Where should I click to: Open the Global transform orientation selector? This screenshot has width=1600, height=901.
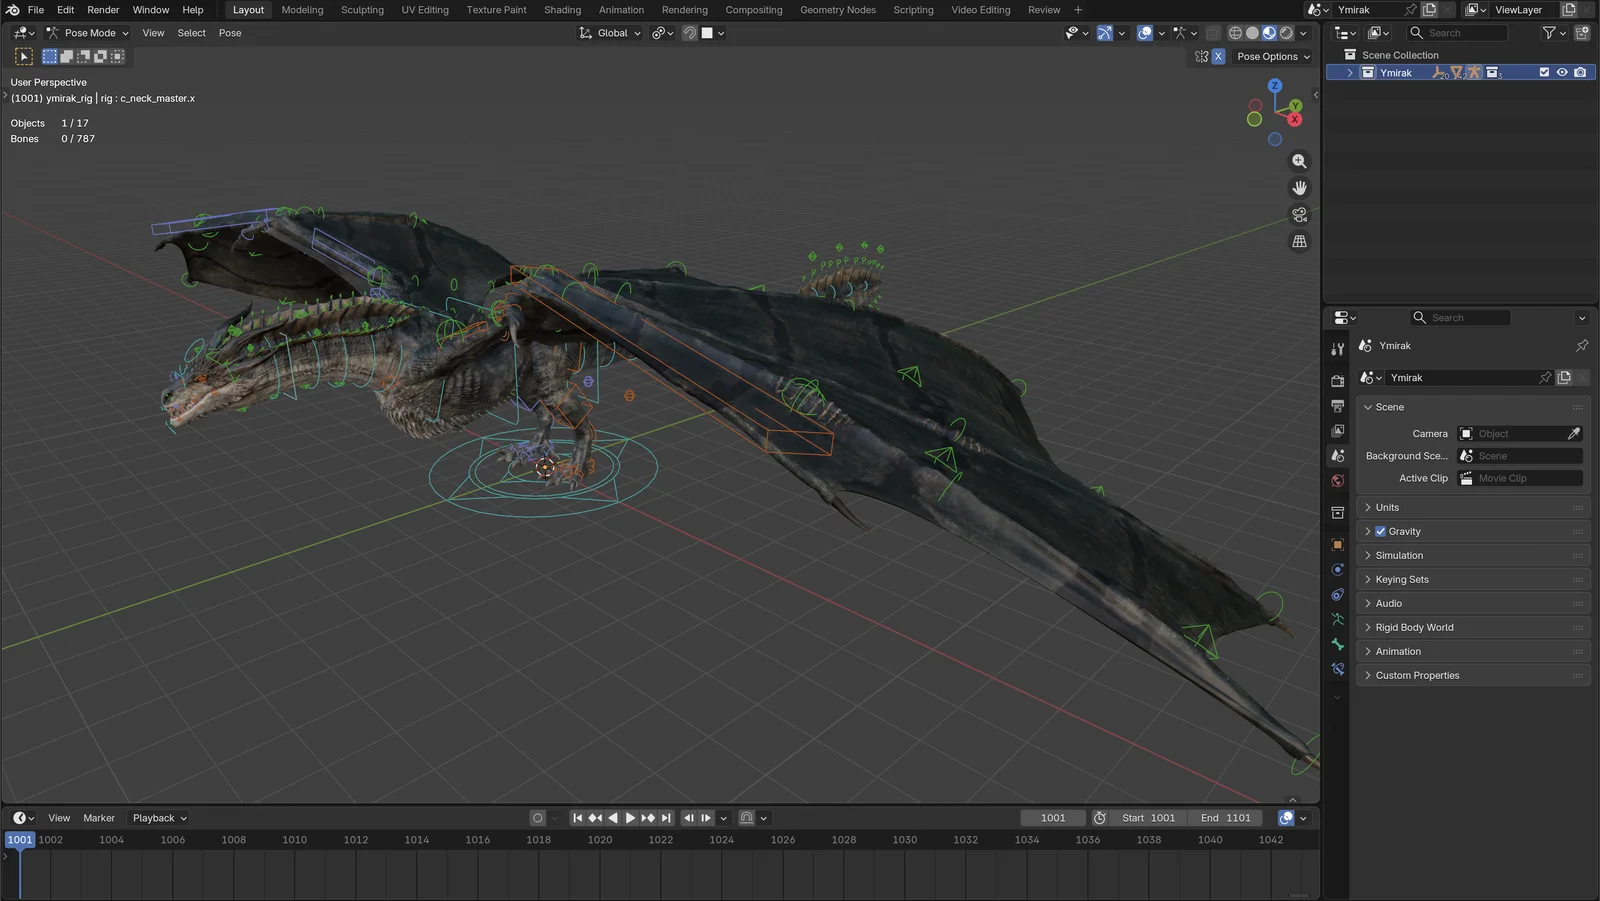609,33
